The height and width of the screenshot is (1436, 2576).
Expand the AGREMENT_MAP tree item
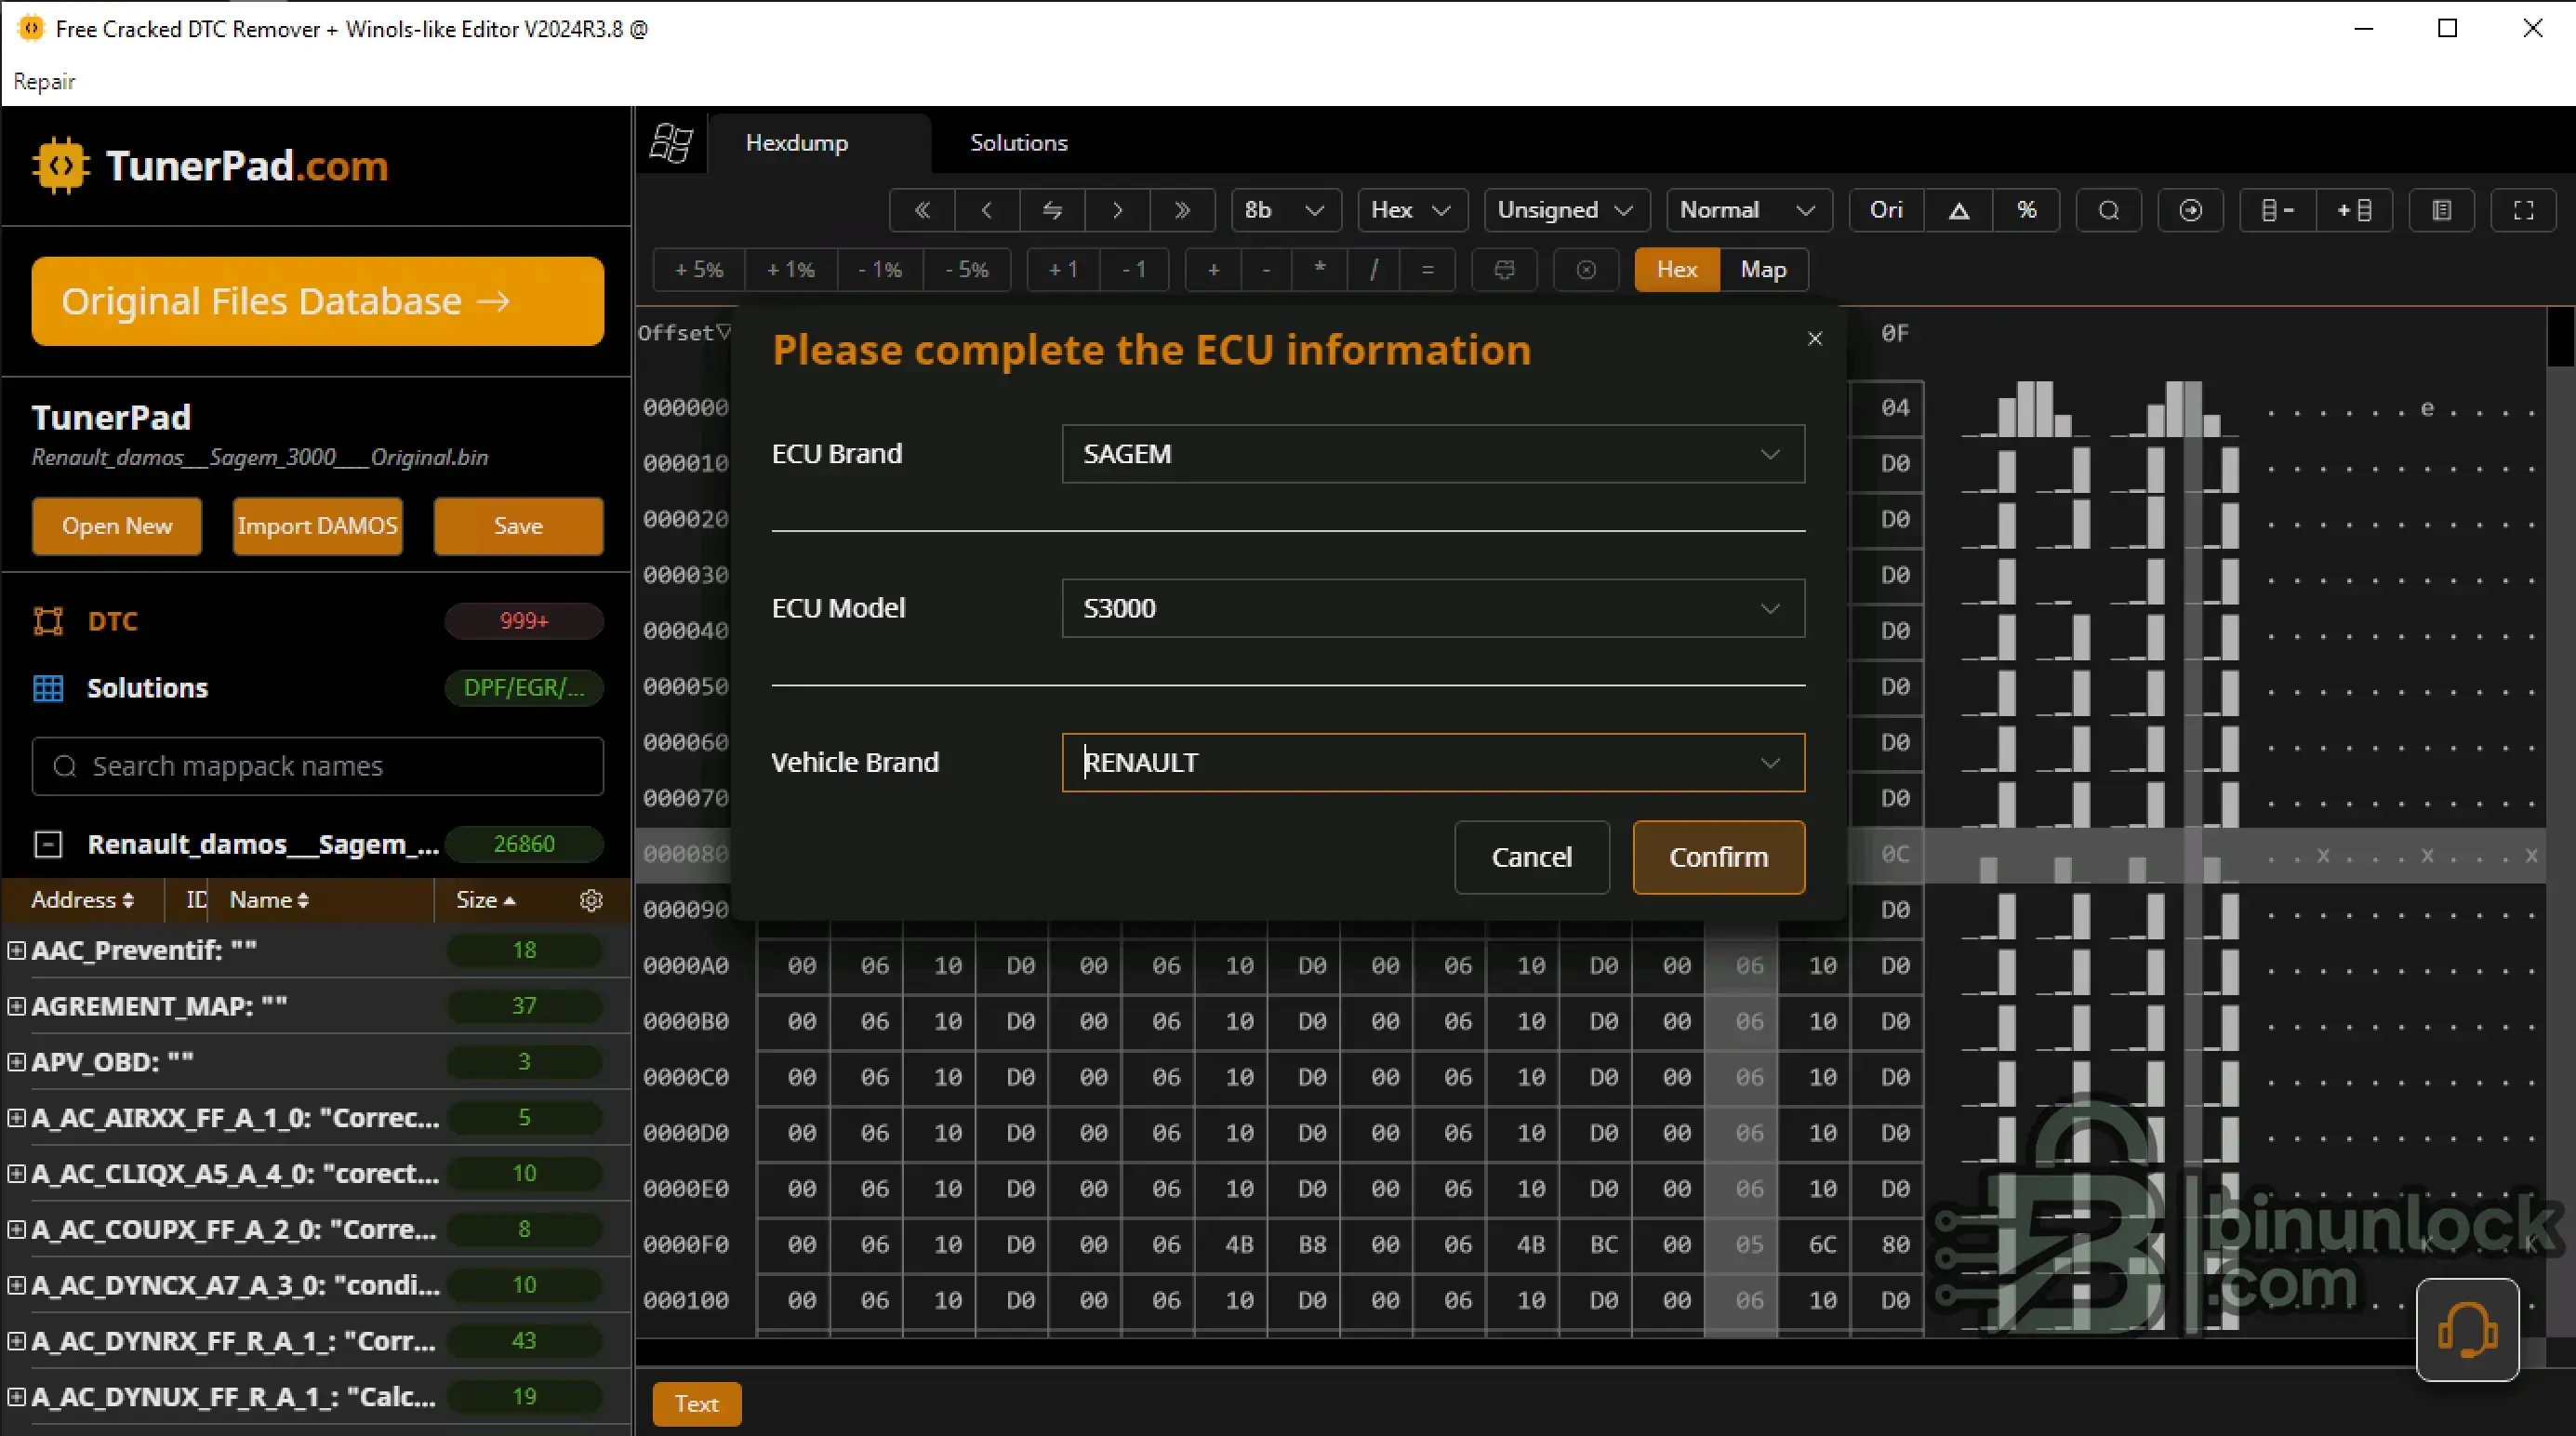tap(16, 1006)
